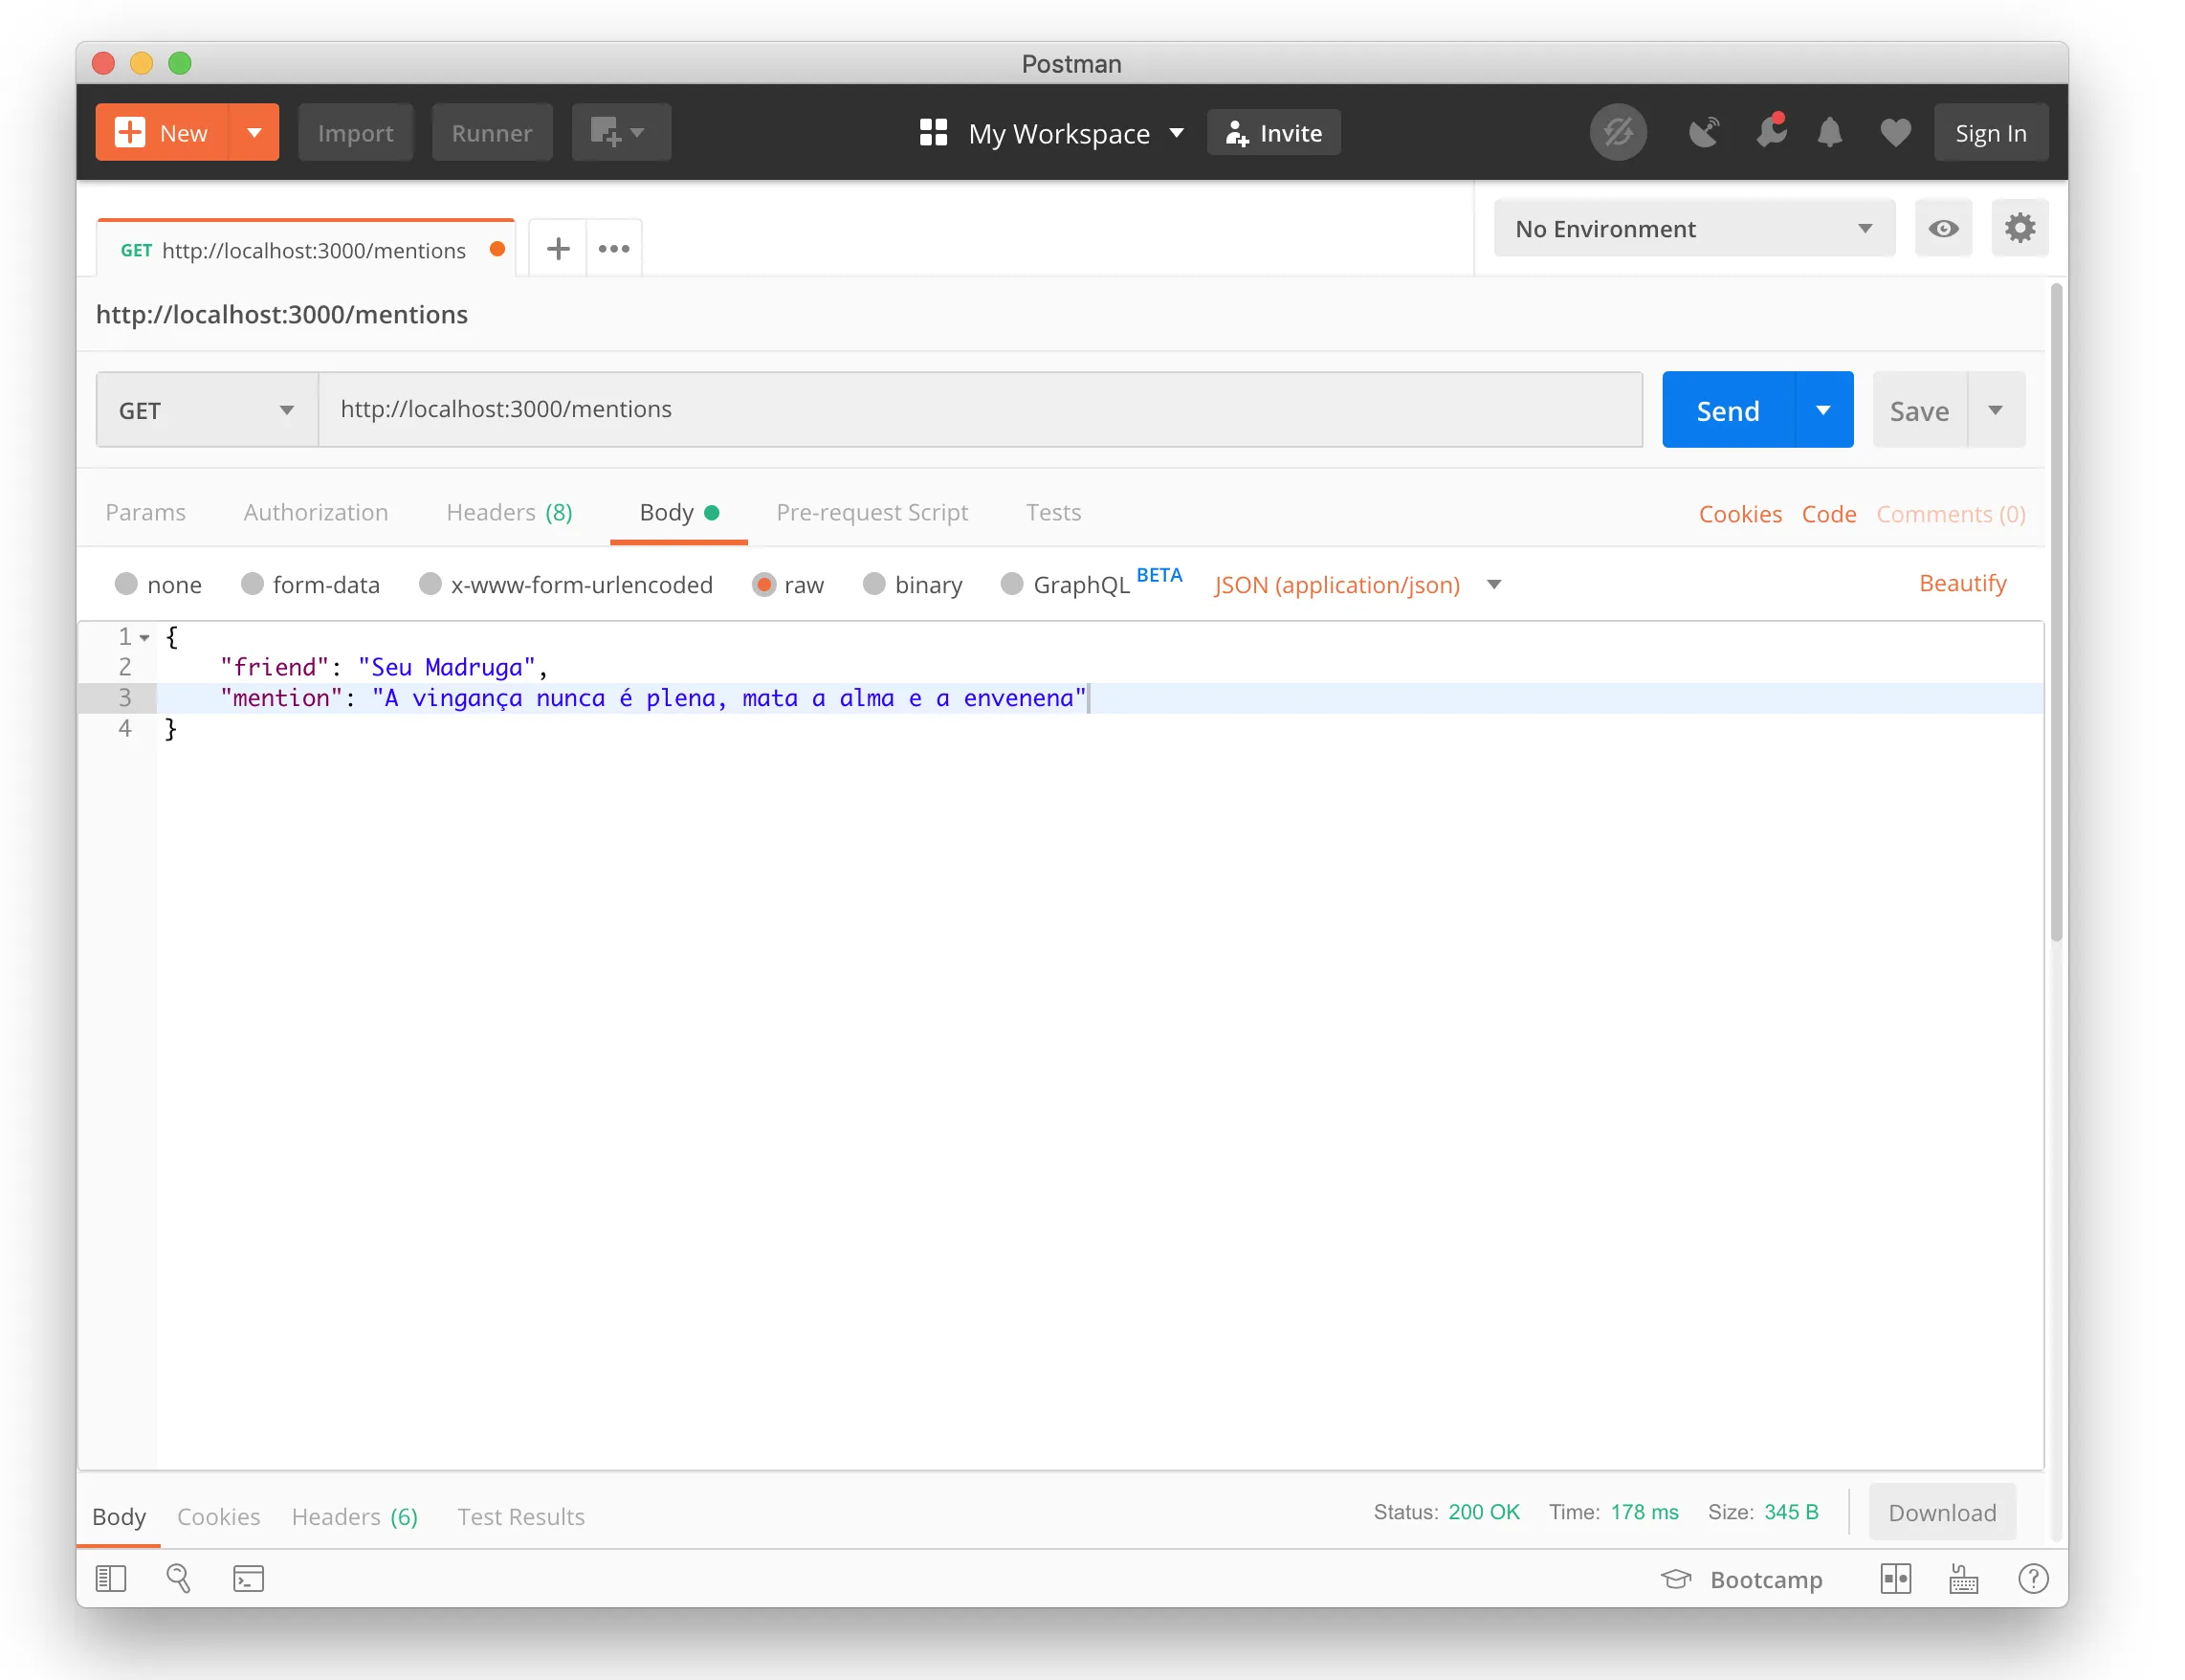Open notifications bell
Screen dimensions: 2185x1680
(1830, 131)
